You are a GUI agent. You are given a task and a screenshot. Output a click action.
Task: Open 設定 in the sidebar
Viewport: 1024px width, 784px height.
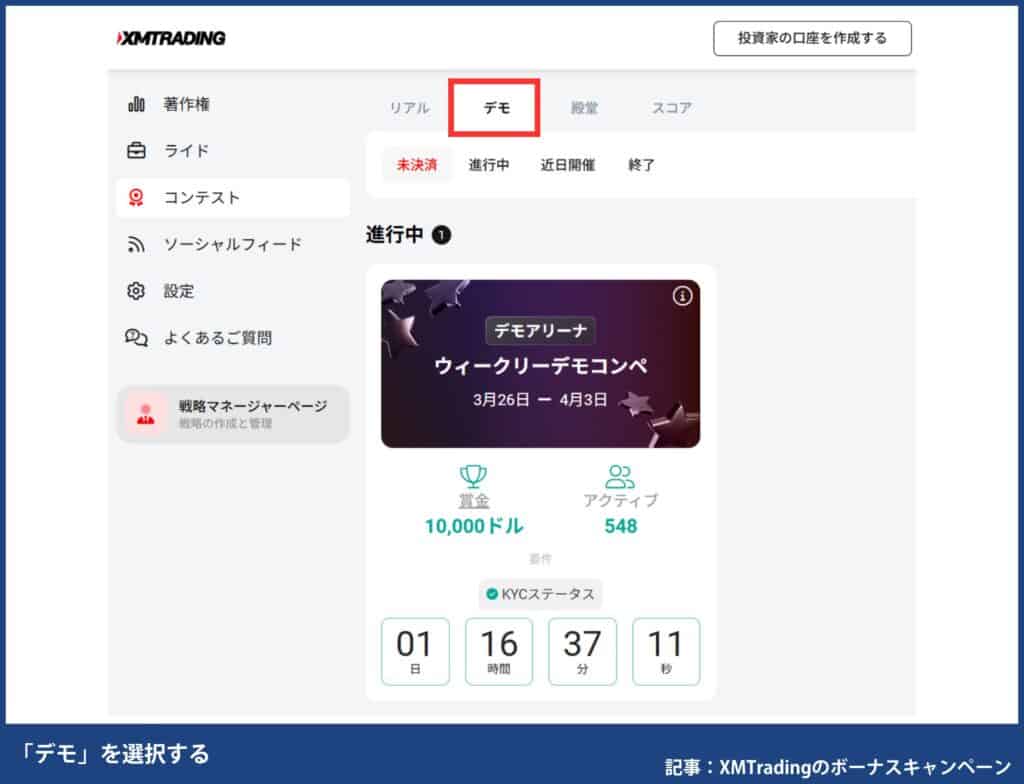[x=179, y=291]
